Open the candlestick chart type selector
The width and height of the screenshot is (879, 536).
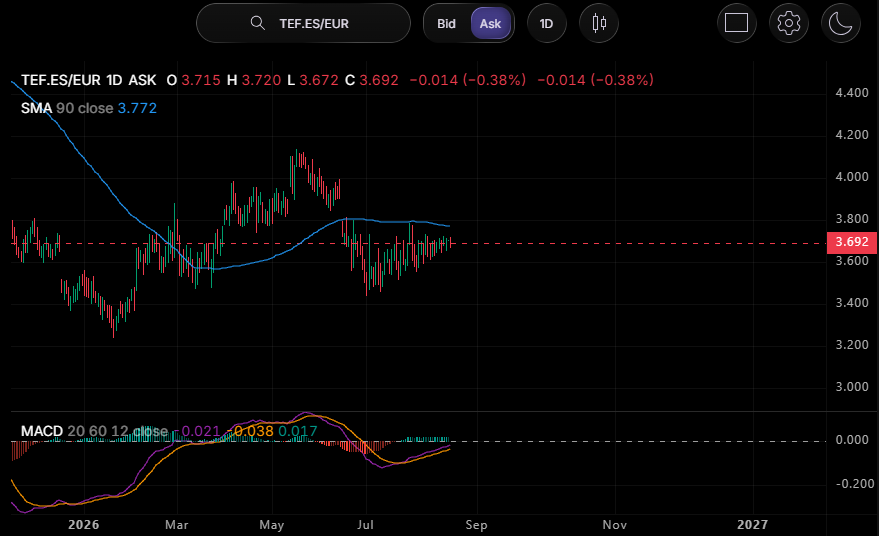tap(599, 23)
